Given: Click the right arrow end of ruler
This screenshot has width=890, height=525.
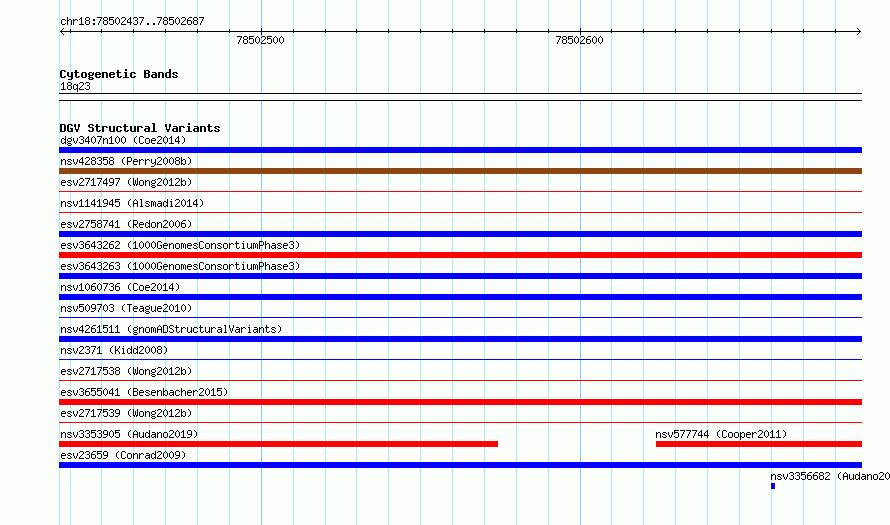Looking at the screenshot, I should (x=859, y=32).
